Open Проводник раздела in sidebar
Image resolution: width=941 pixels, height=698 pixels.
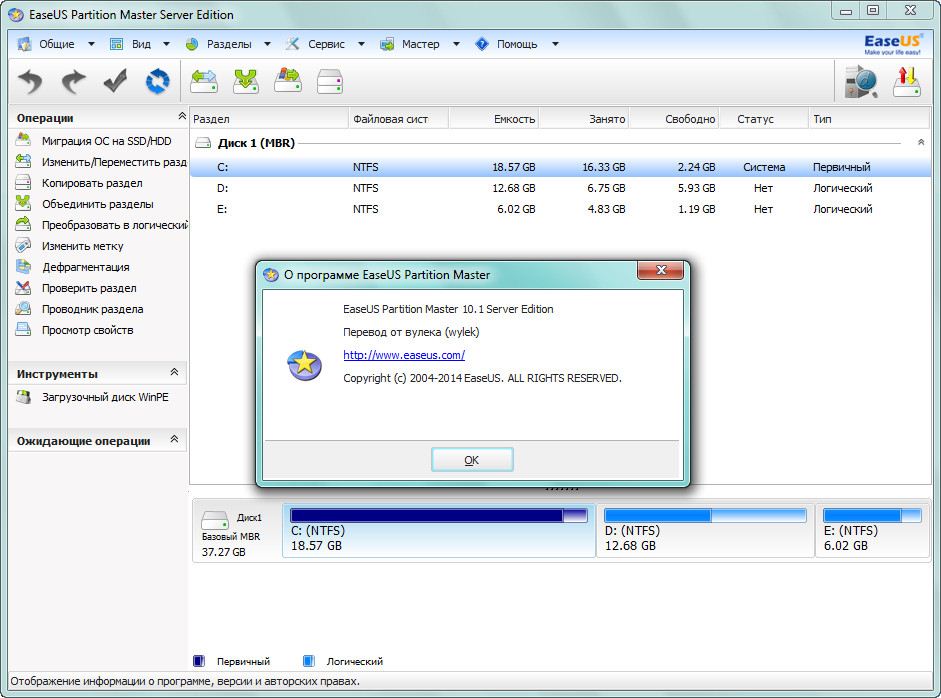92,309
